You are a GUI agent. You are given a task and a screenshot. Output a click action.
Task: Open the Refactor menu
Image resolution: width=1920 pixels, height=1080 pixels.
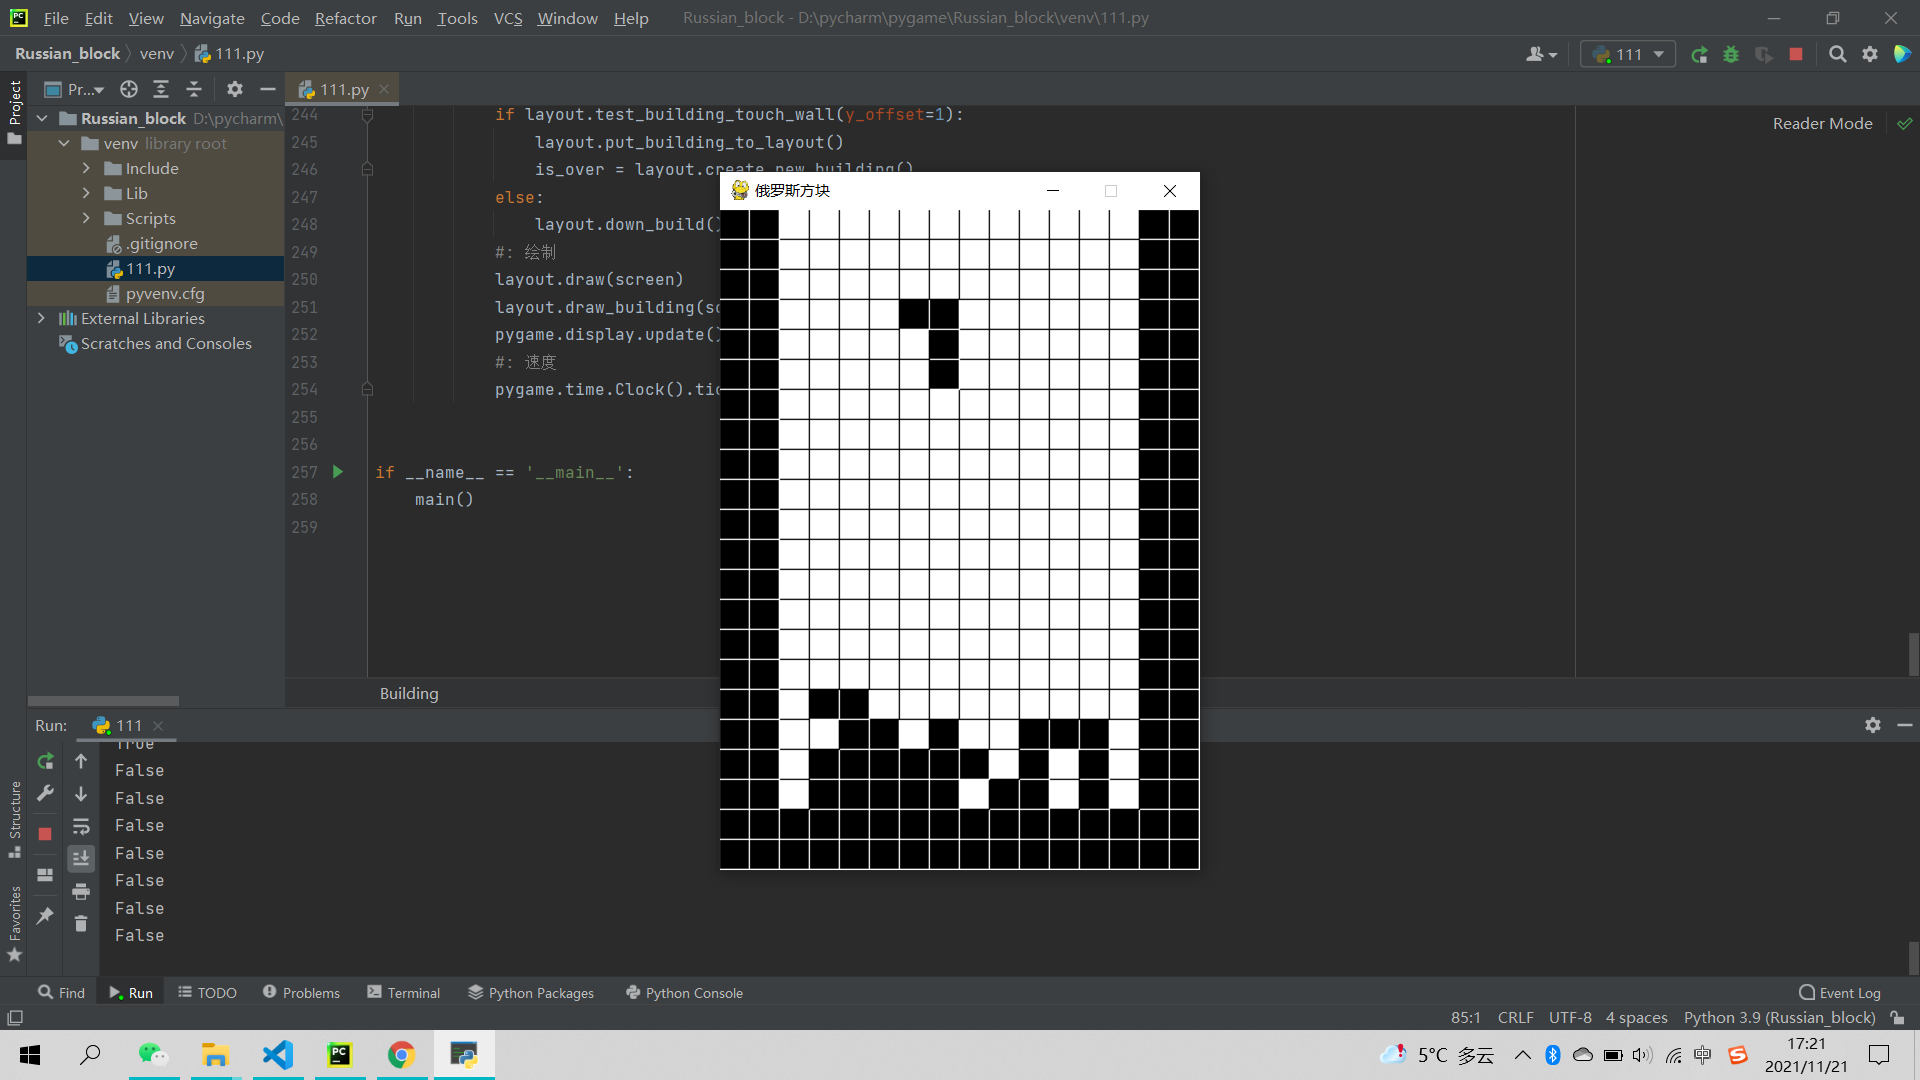pyautogui.click(x=345, y=18)
